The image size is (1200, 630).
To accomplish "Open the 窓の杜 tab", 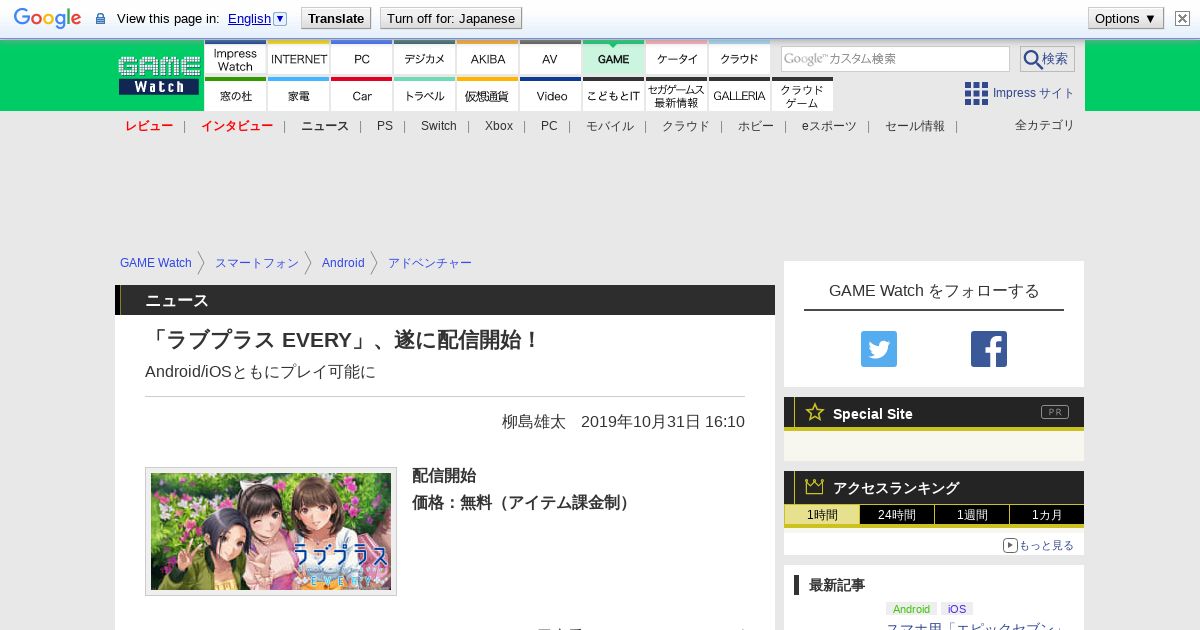I will pyautogui.click(x=235, y=95).
